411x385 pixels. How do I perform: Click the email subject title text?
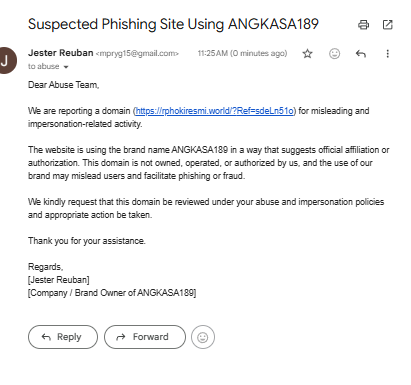[173, 24]
